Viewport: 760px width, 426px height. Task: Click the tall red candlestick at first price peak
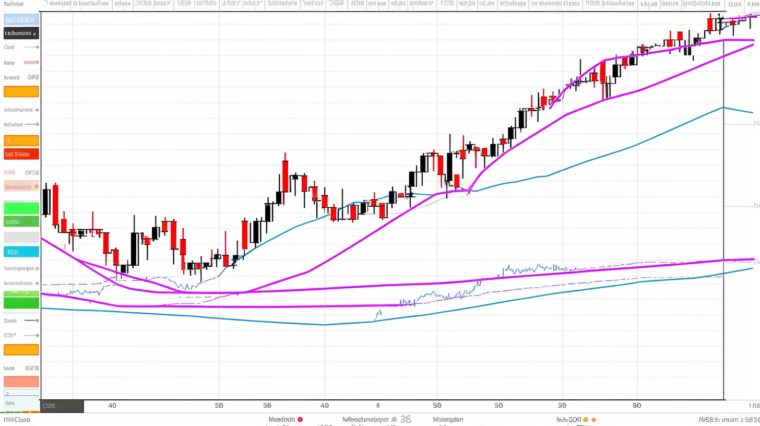click(x=285, y=176)
